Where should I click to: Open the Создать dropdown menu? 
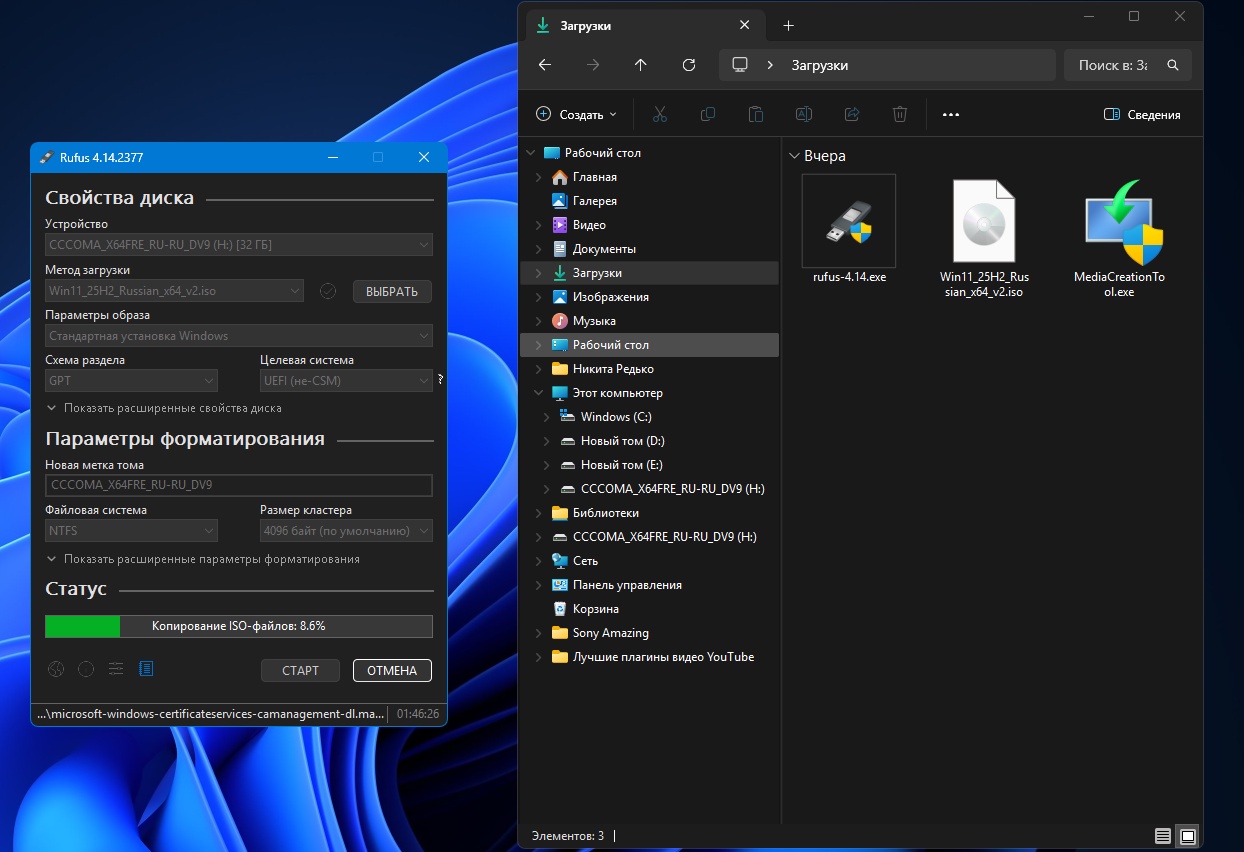[x=577, y=114]
